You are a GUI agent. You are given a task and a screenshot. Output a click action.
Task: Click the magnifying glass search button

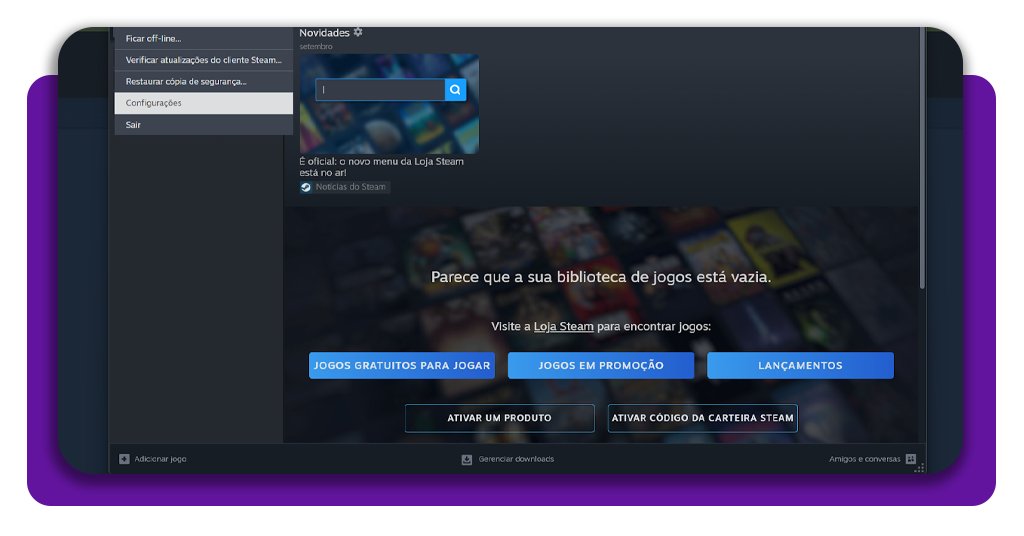point(455,90)
